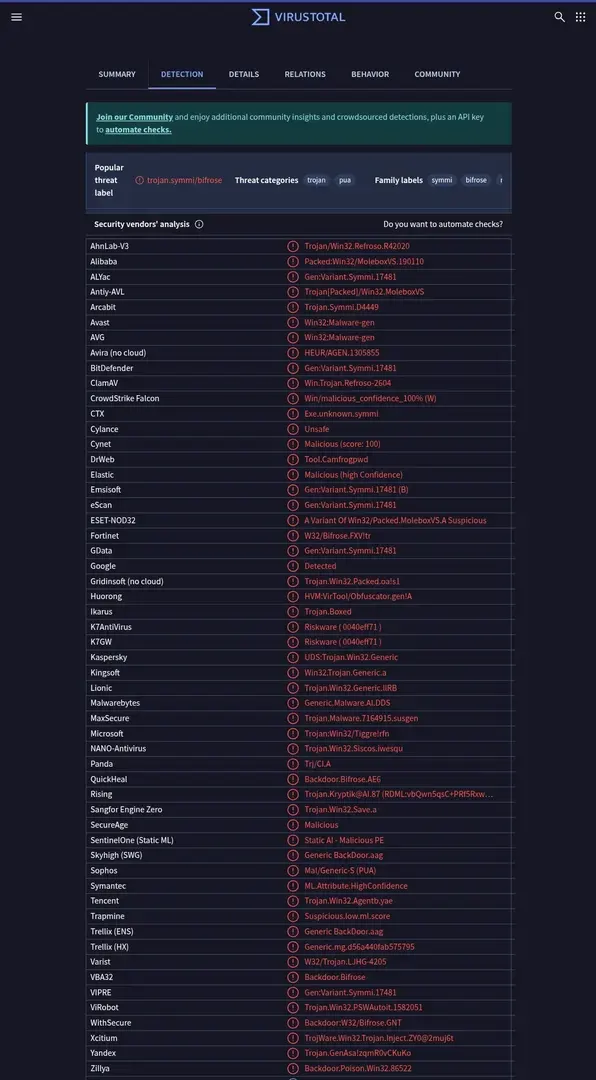
Task: Open the hamburger menu icon
Action: point(17,17)
